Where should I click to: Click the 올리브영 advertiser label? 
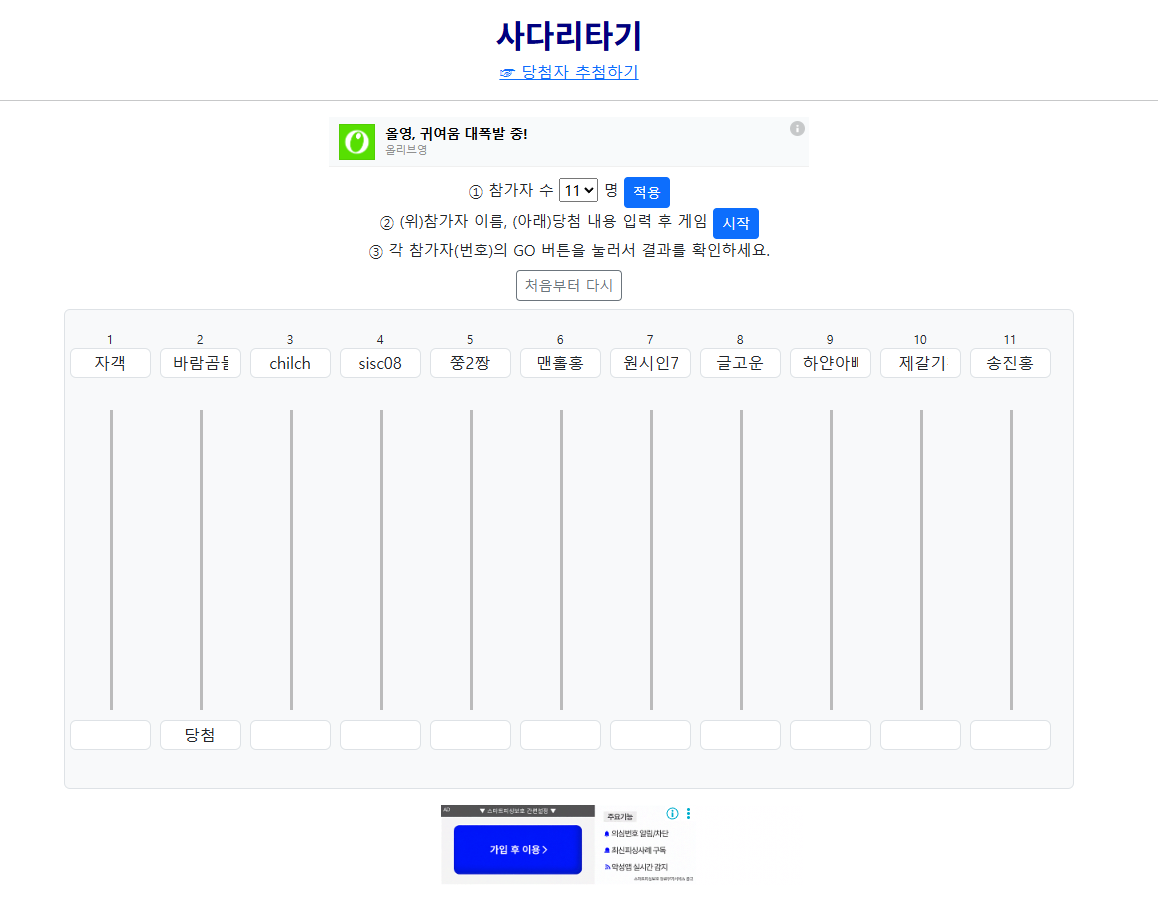[x=406, y=150]
